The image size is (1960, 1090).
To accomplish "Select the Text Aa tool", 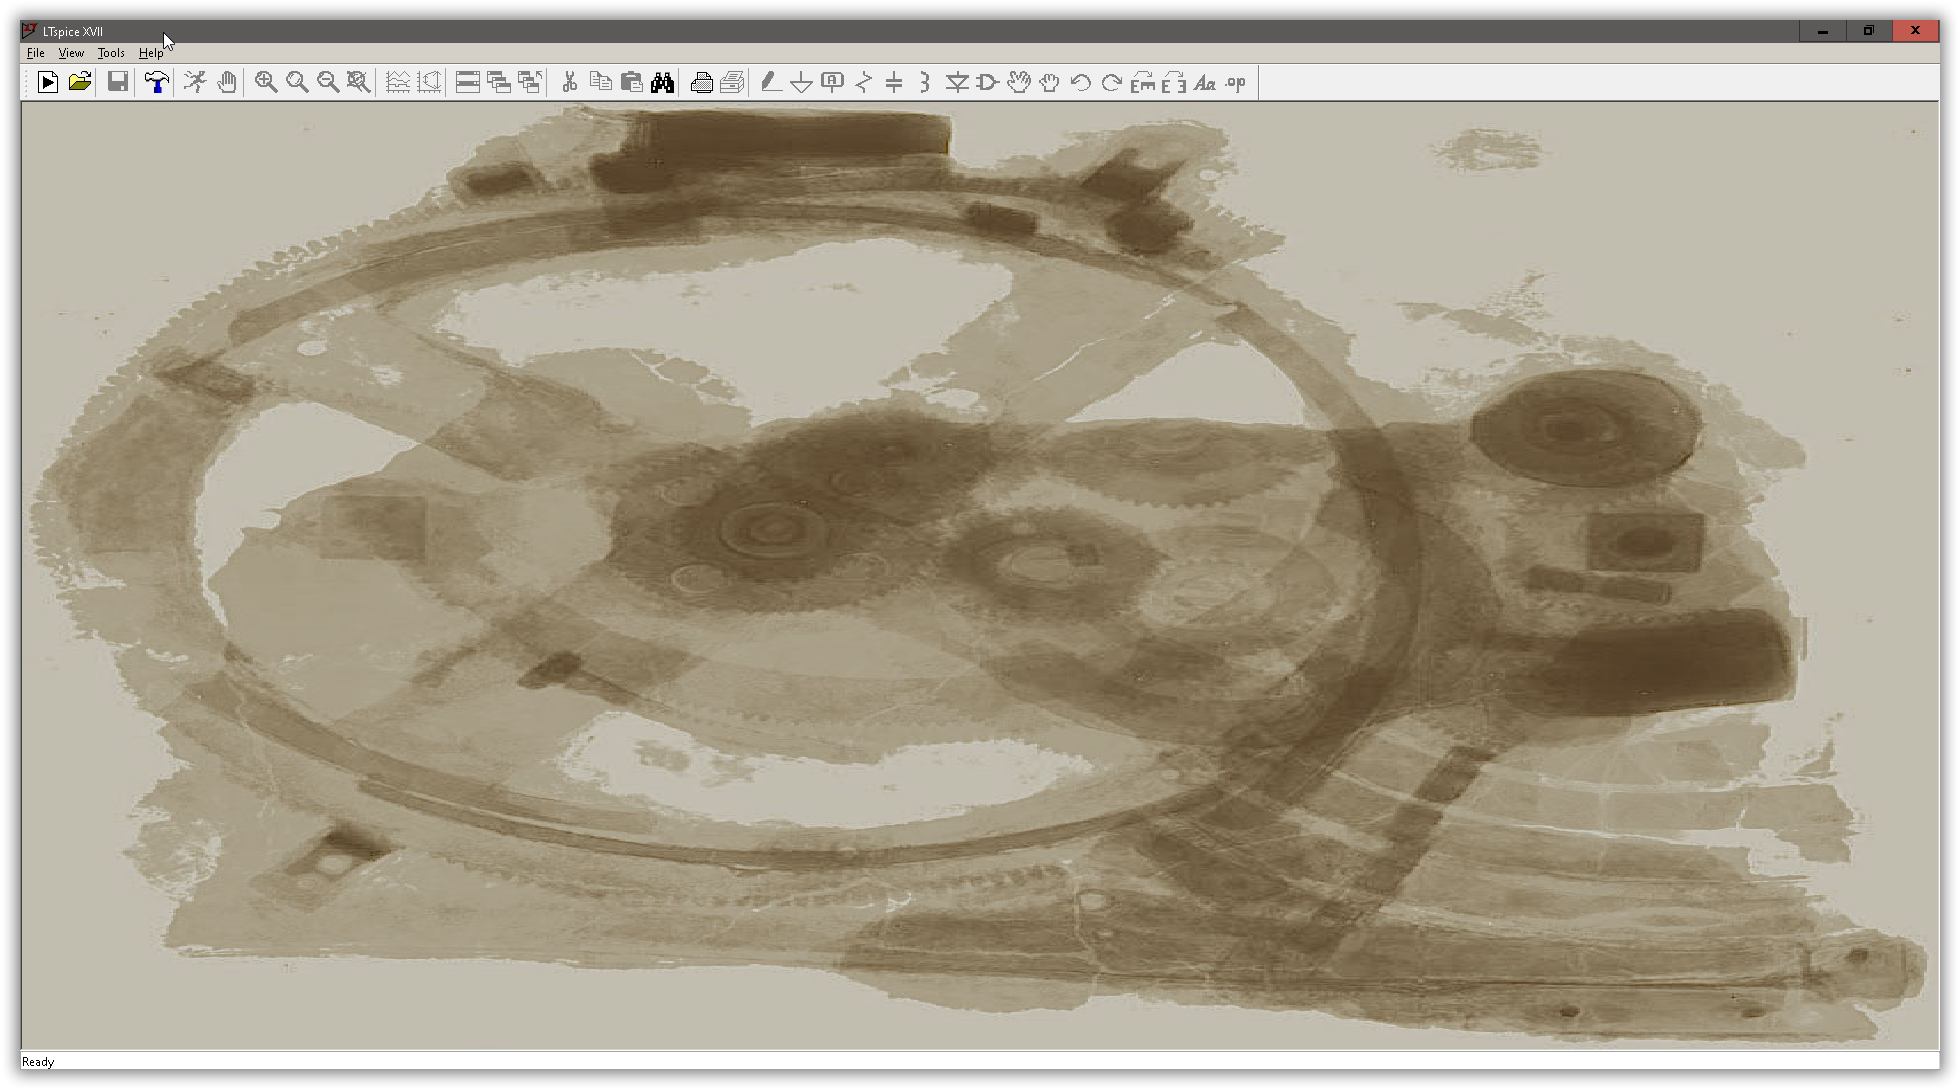I will tap(1205, 82).
